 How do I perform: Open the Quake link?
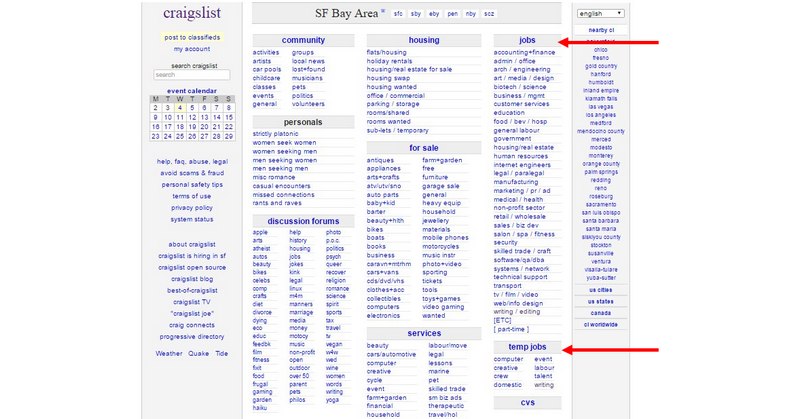(198, 353)
